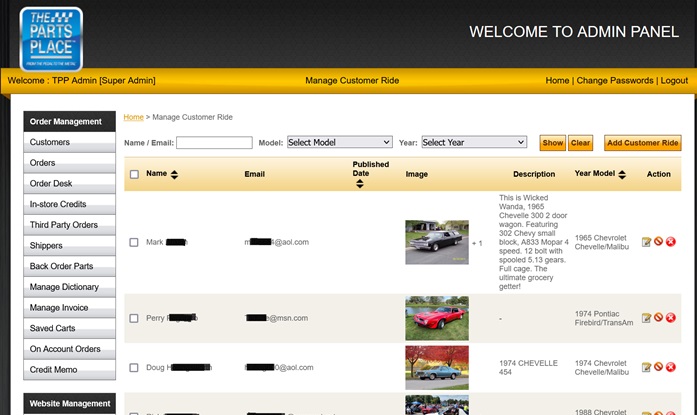Click block icon for Doug's 1974 Chevelle
The height and width of the screenshot is (415, 697).
click(x=658, y=368)
